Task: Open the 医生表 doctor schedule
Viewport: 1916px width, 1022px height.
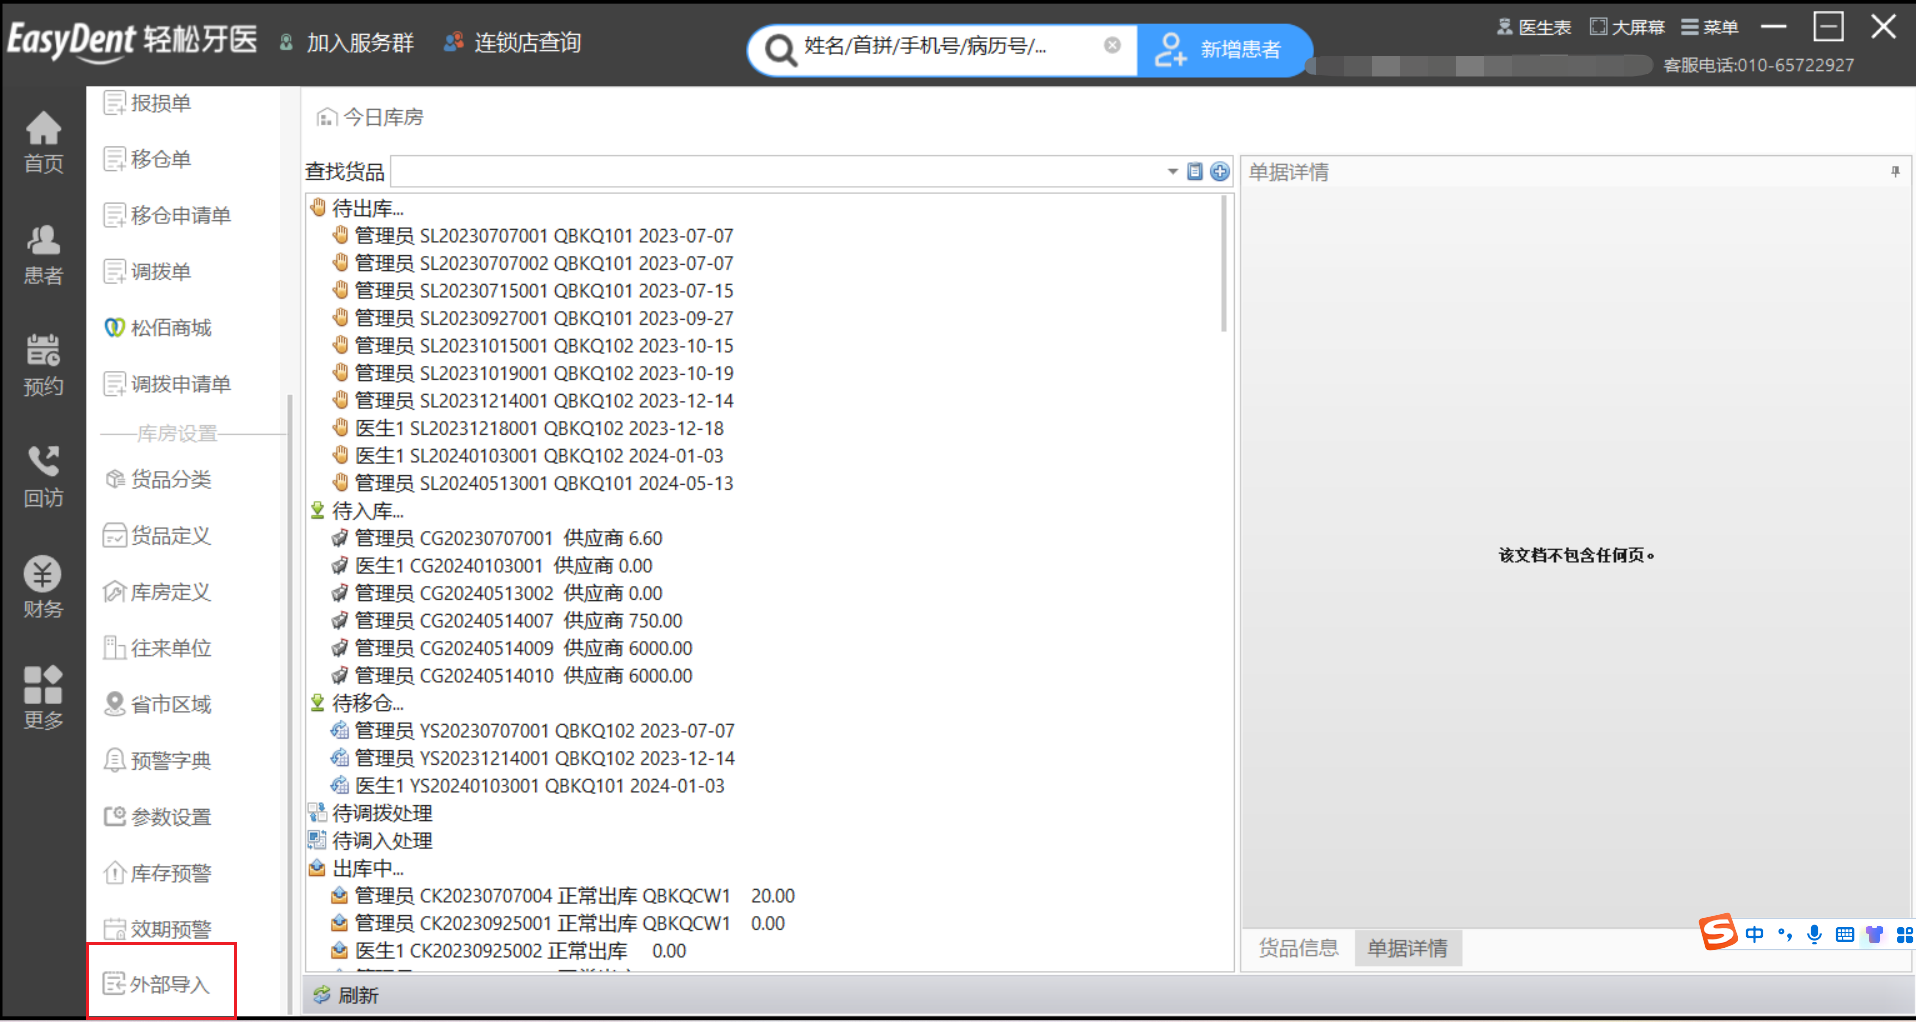Action: 1534,27
